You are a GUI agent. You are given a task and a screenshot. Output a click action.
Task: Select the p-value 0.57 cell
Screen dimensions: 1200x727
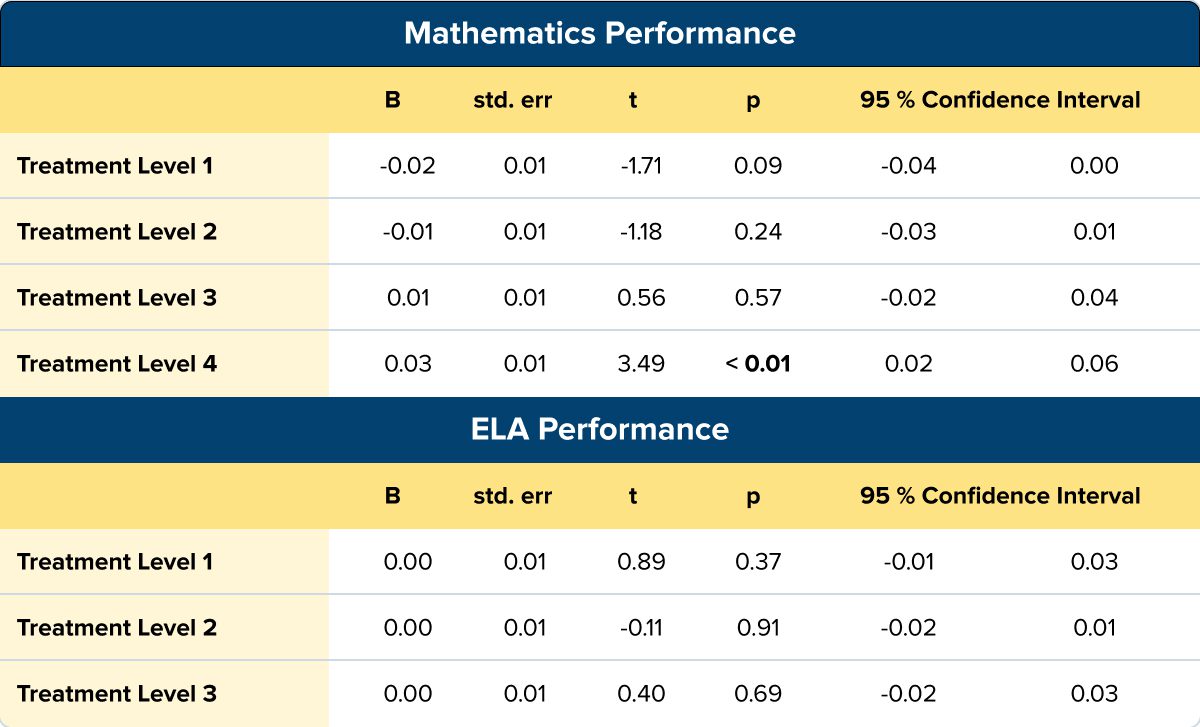(x=758, y=298)
